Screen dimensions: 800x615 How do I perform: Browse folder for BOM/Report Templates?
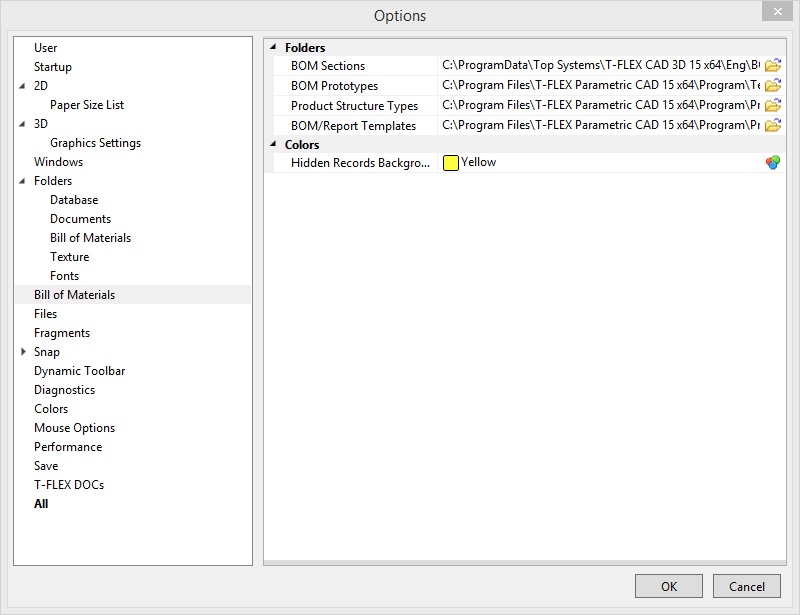(773, 126)
